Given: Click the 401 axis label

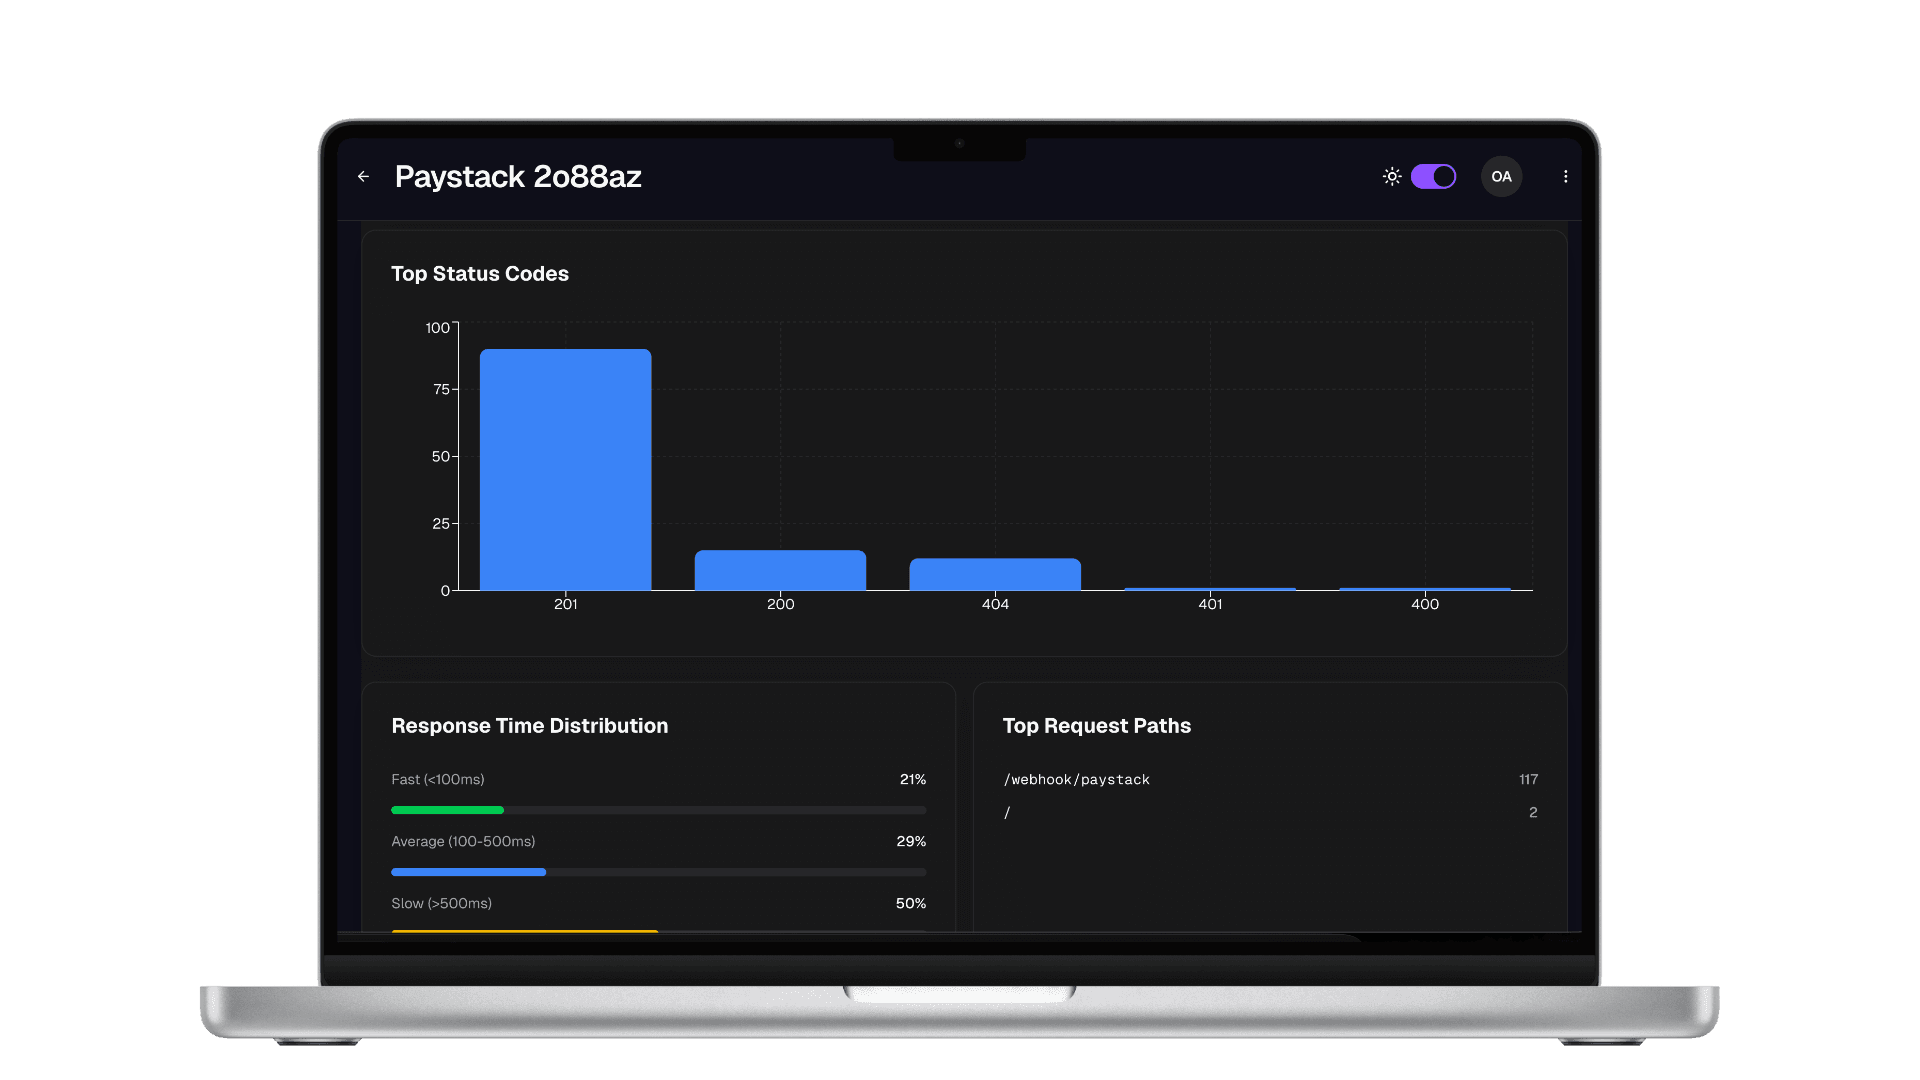Looking at the screenshot, I should pos(1210,604).
